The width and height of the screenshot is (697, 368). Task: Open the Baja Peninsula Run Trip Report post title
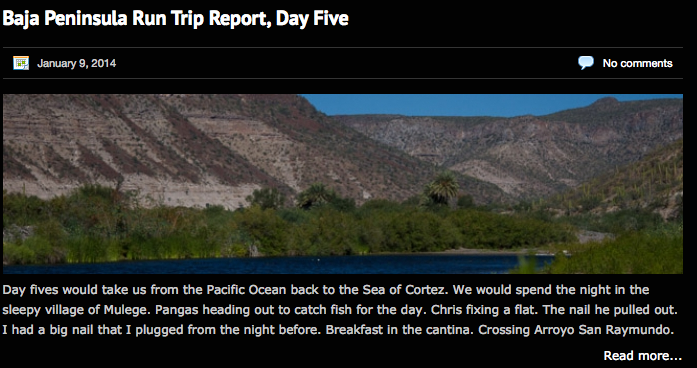tap(176, 19)
